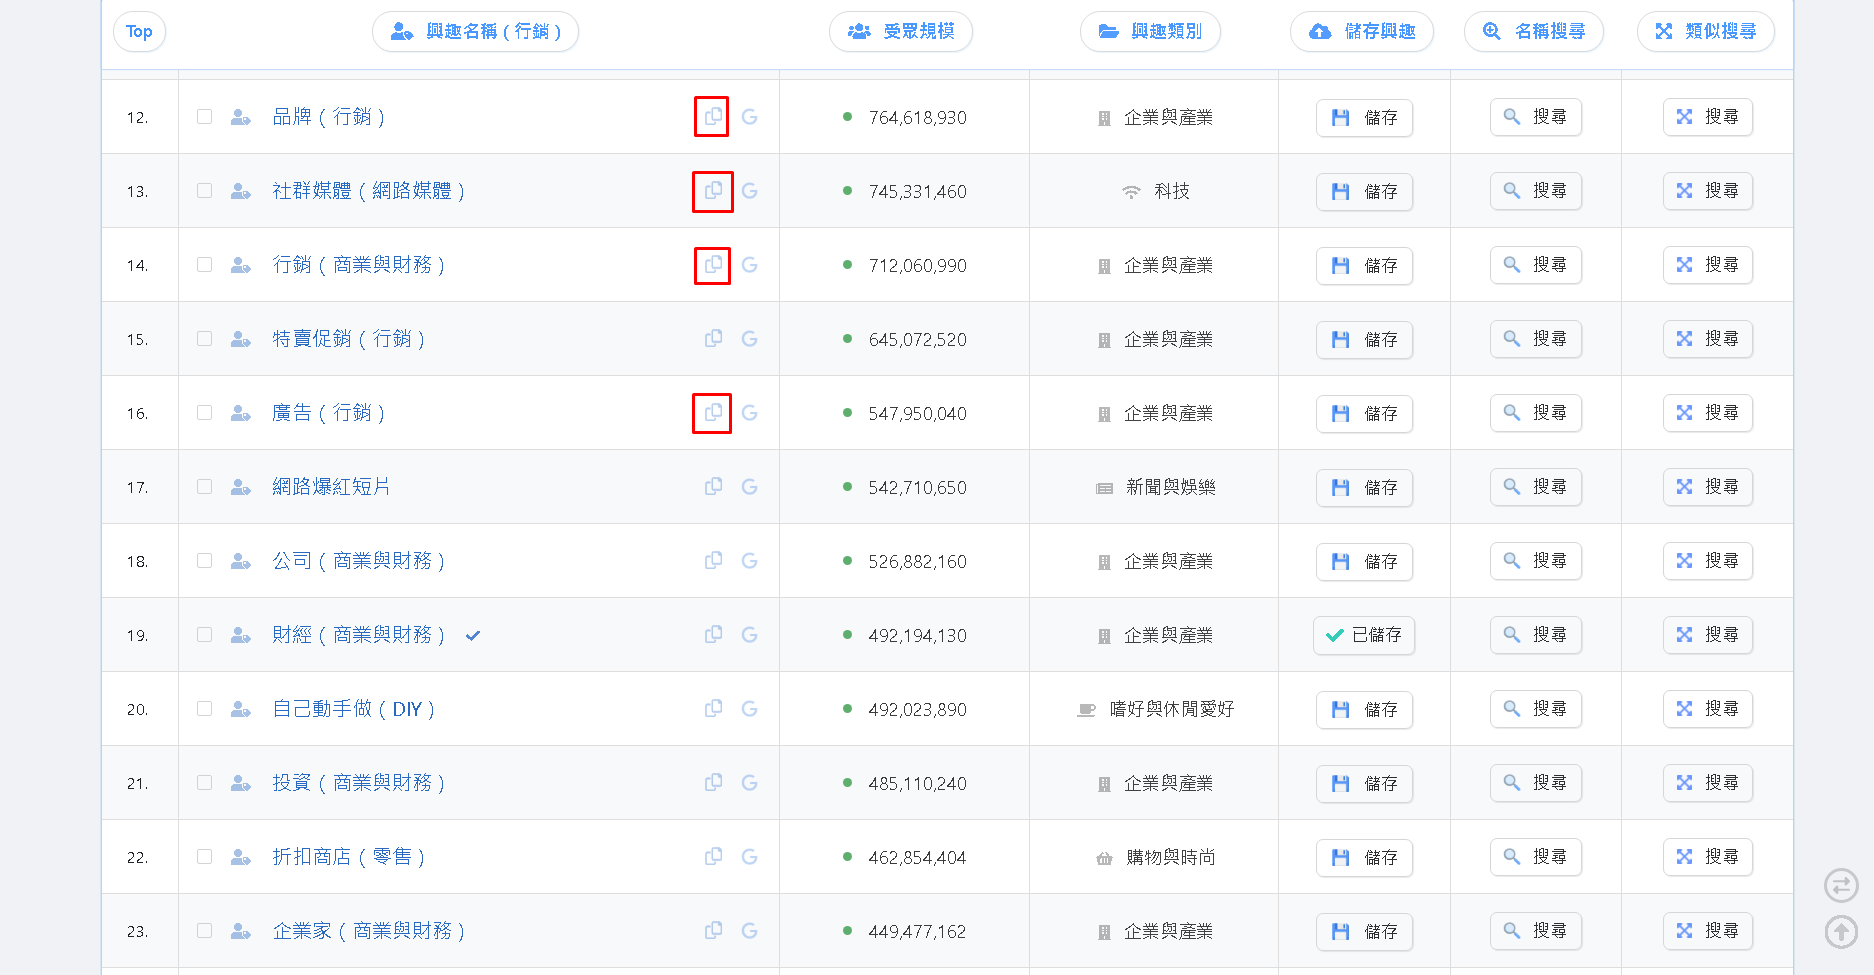Copy the 折扣商店（零售）interest name

click(713, 857)
